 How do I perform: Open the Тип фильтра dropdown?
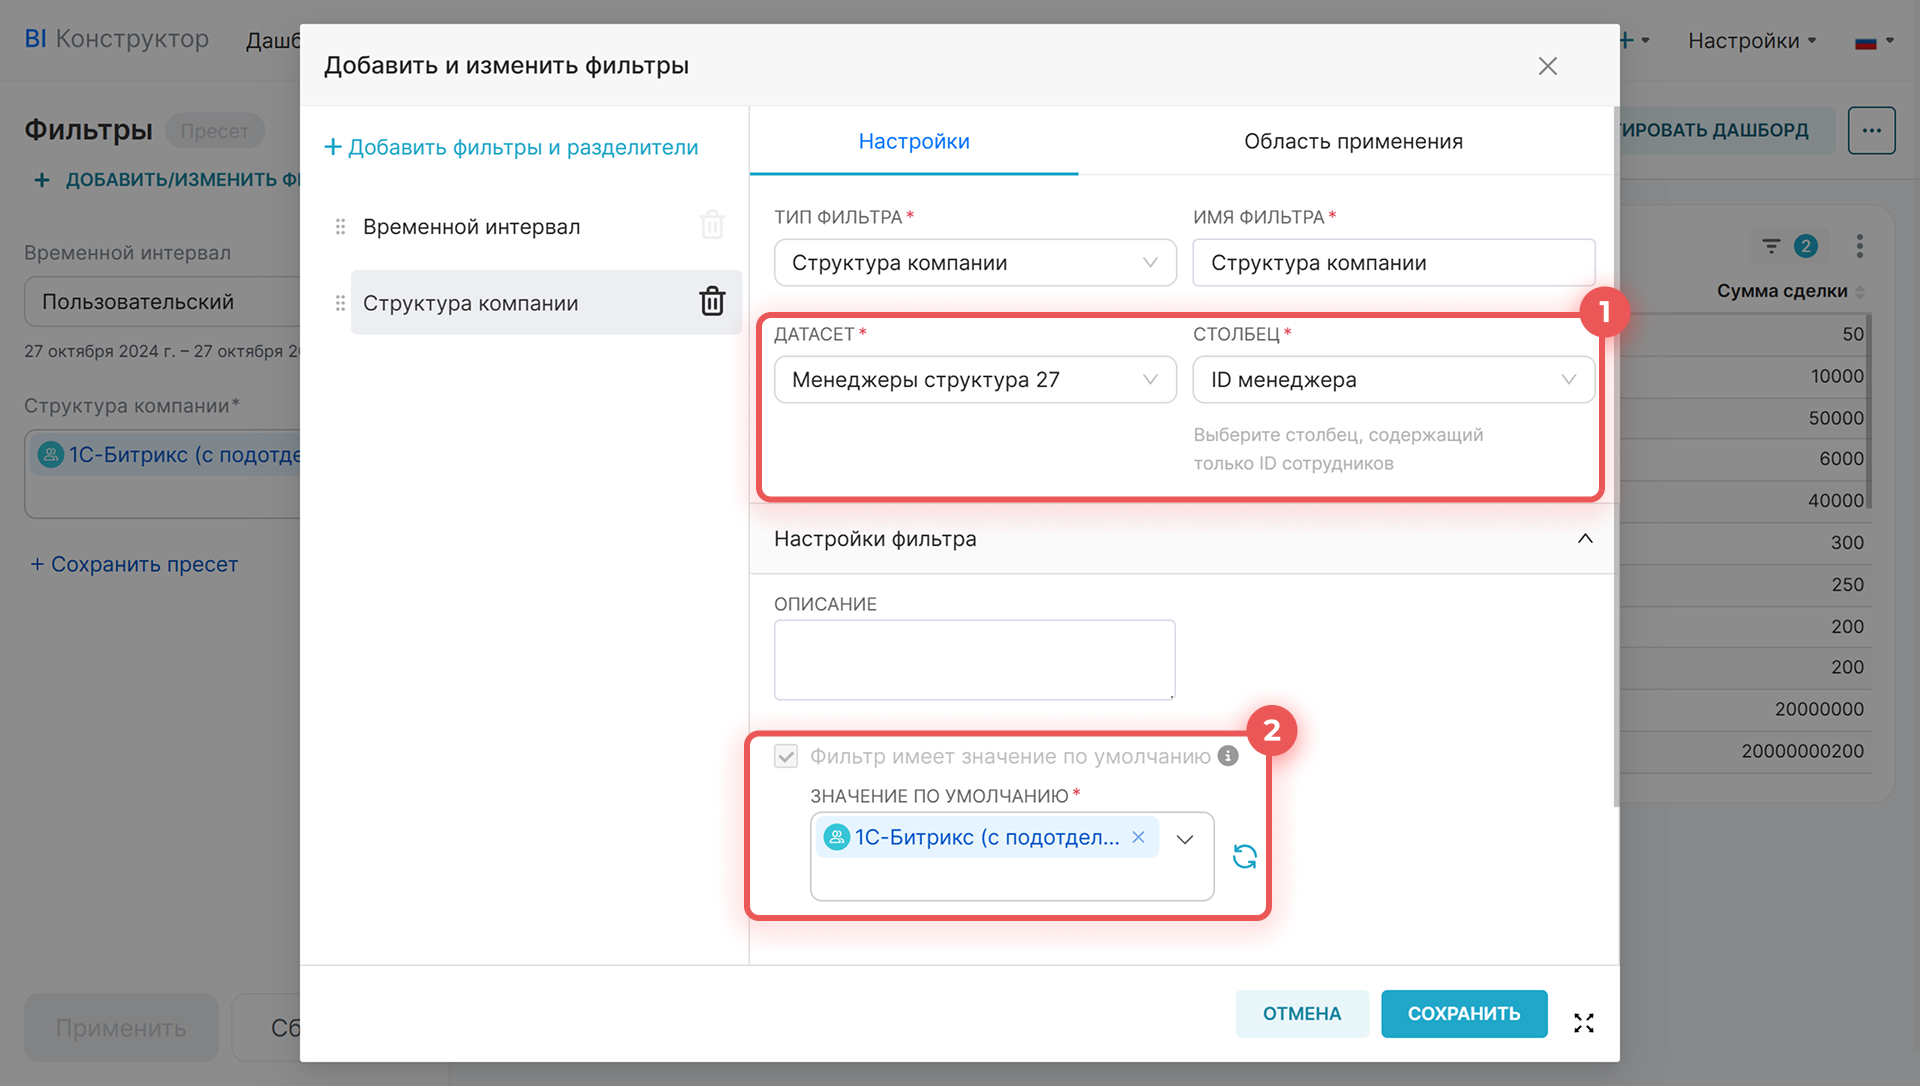974,263
